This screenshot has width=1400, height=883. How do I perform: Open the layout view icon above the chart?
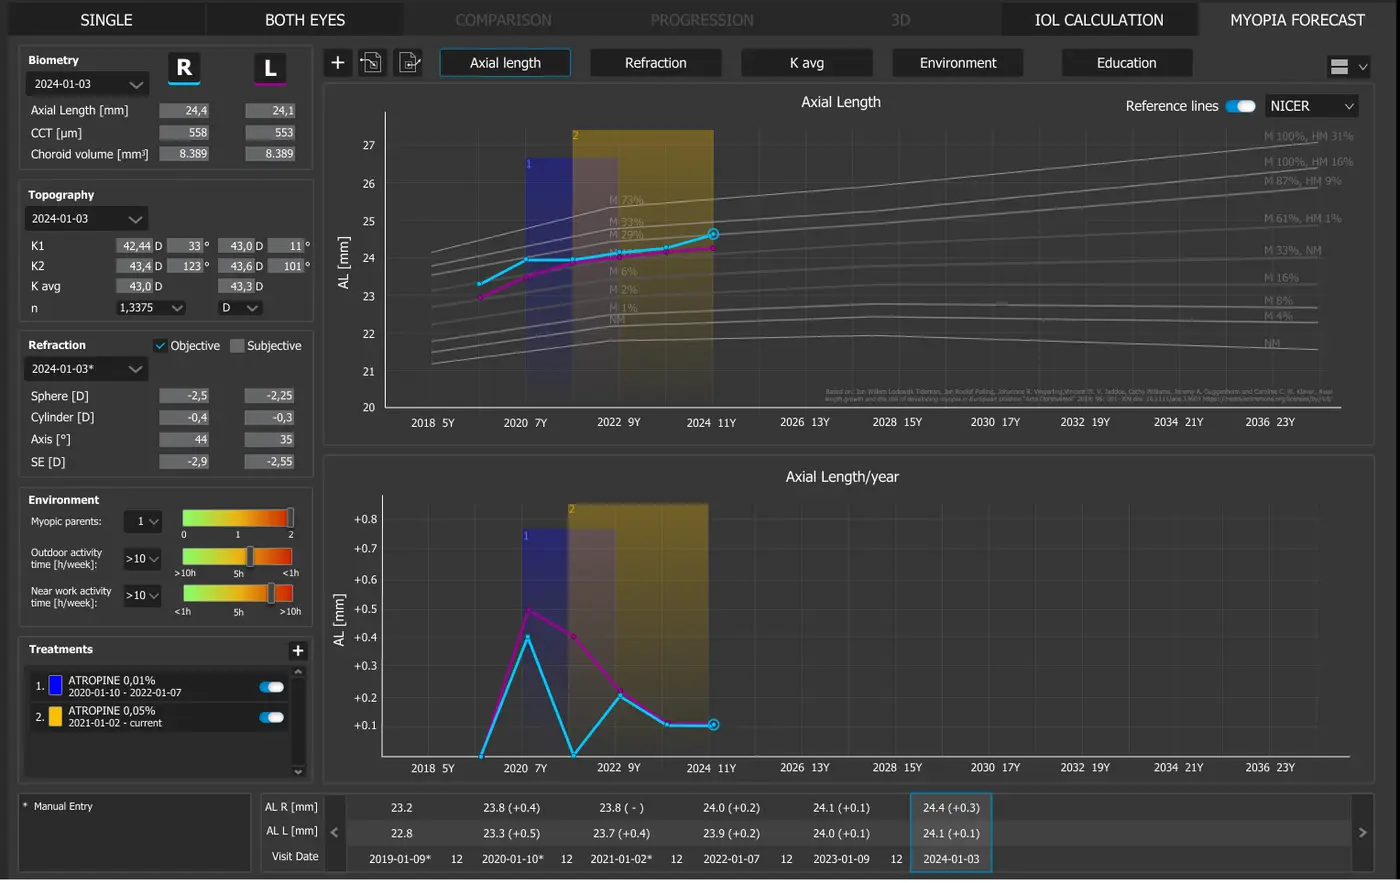(1348, 67)
